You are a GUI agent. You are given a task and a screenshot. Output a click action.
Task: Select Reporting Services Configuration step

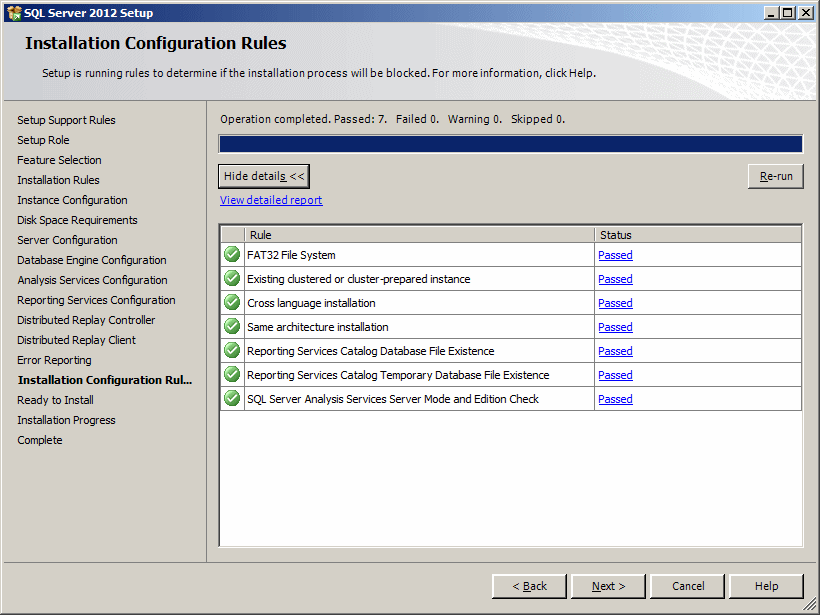pos(96,300)
